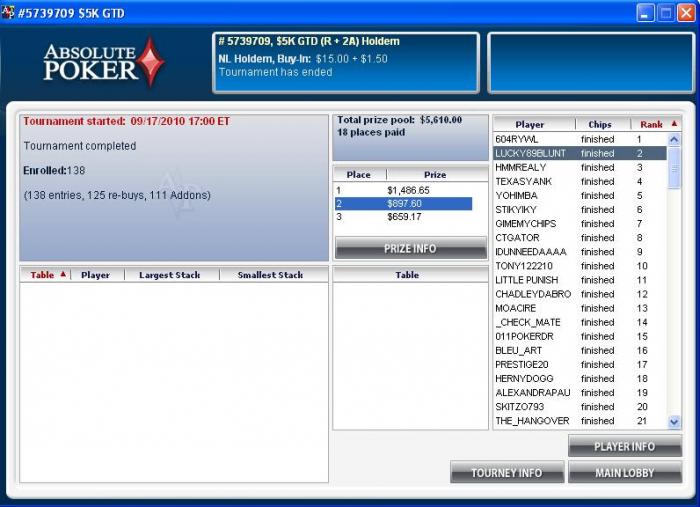Click the PRIZE INFO button
This screenshot has width=700, height=507.
click(x=411, y=248)
